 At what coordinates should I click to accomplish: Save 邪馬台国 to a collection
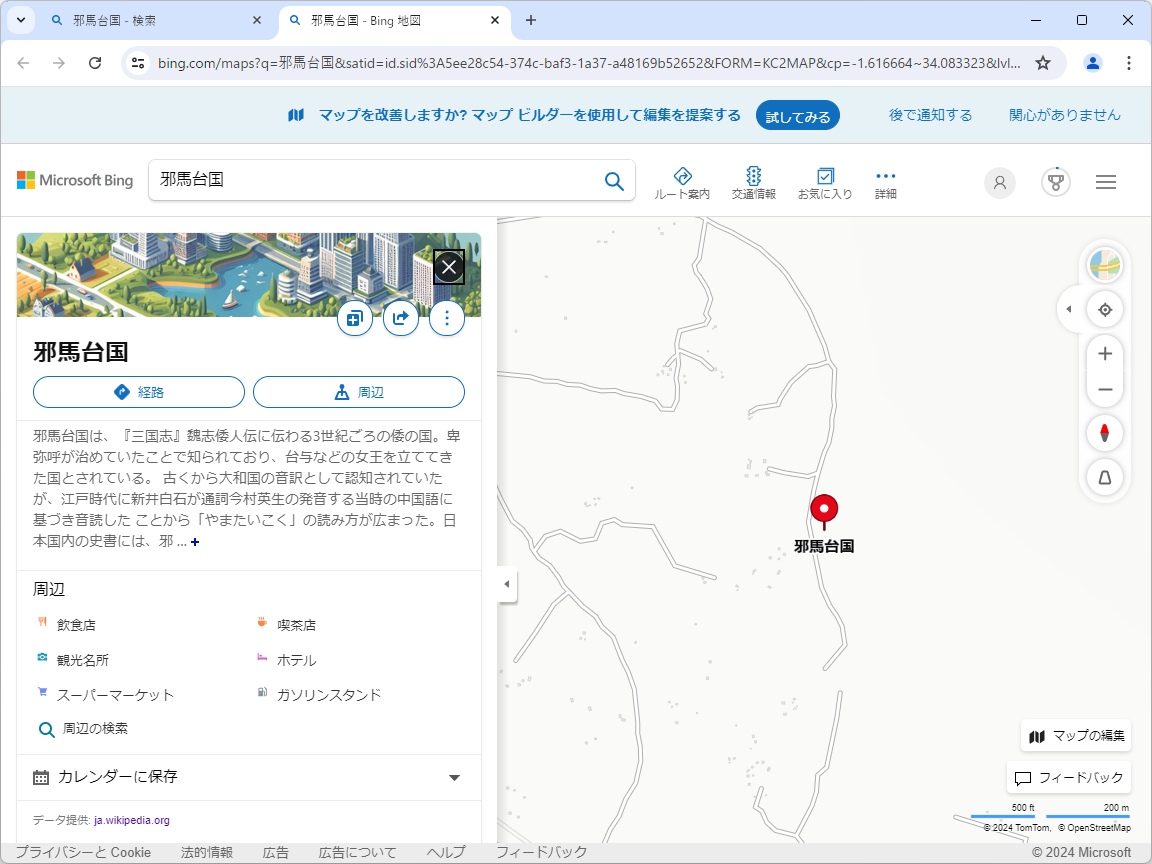(354, 318)
